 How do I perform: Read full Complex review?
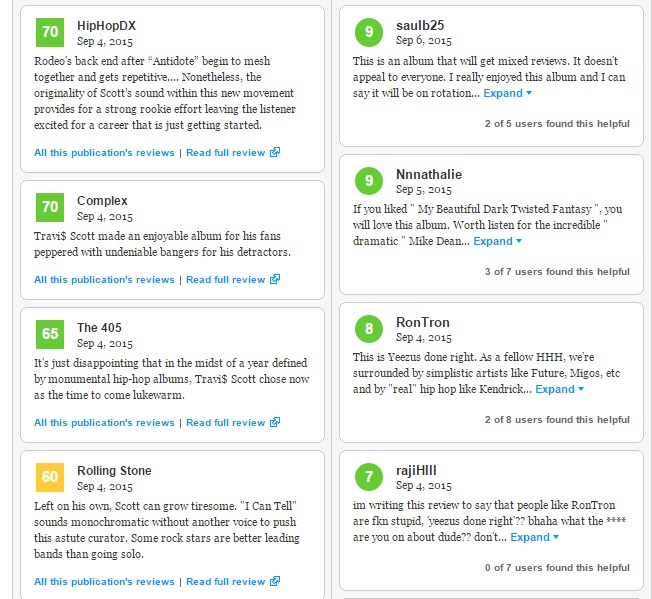(226, 280)
